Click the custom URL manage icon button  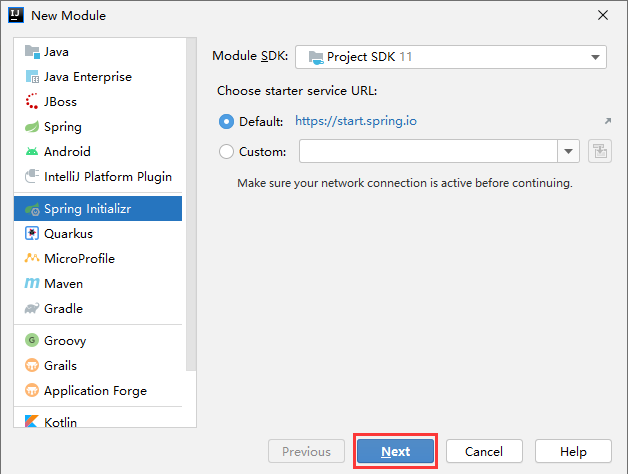pos(599,151)
